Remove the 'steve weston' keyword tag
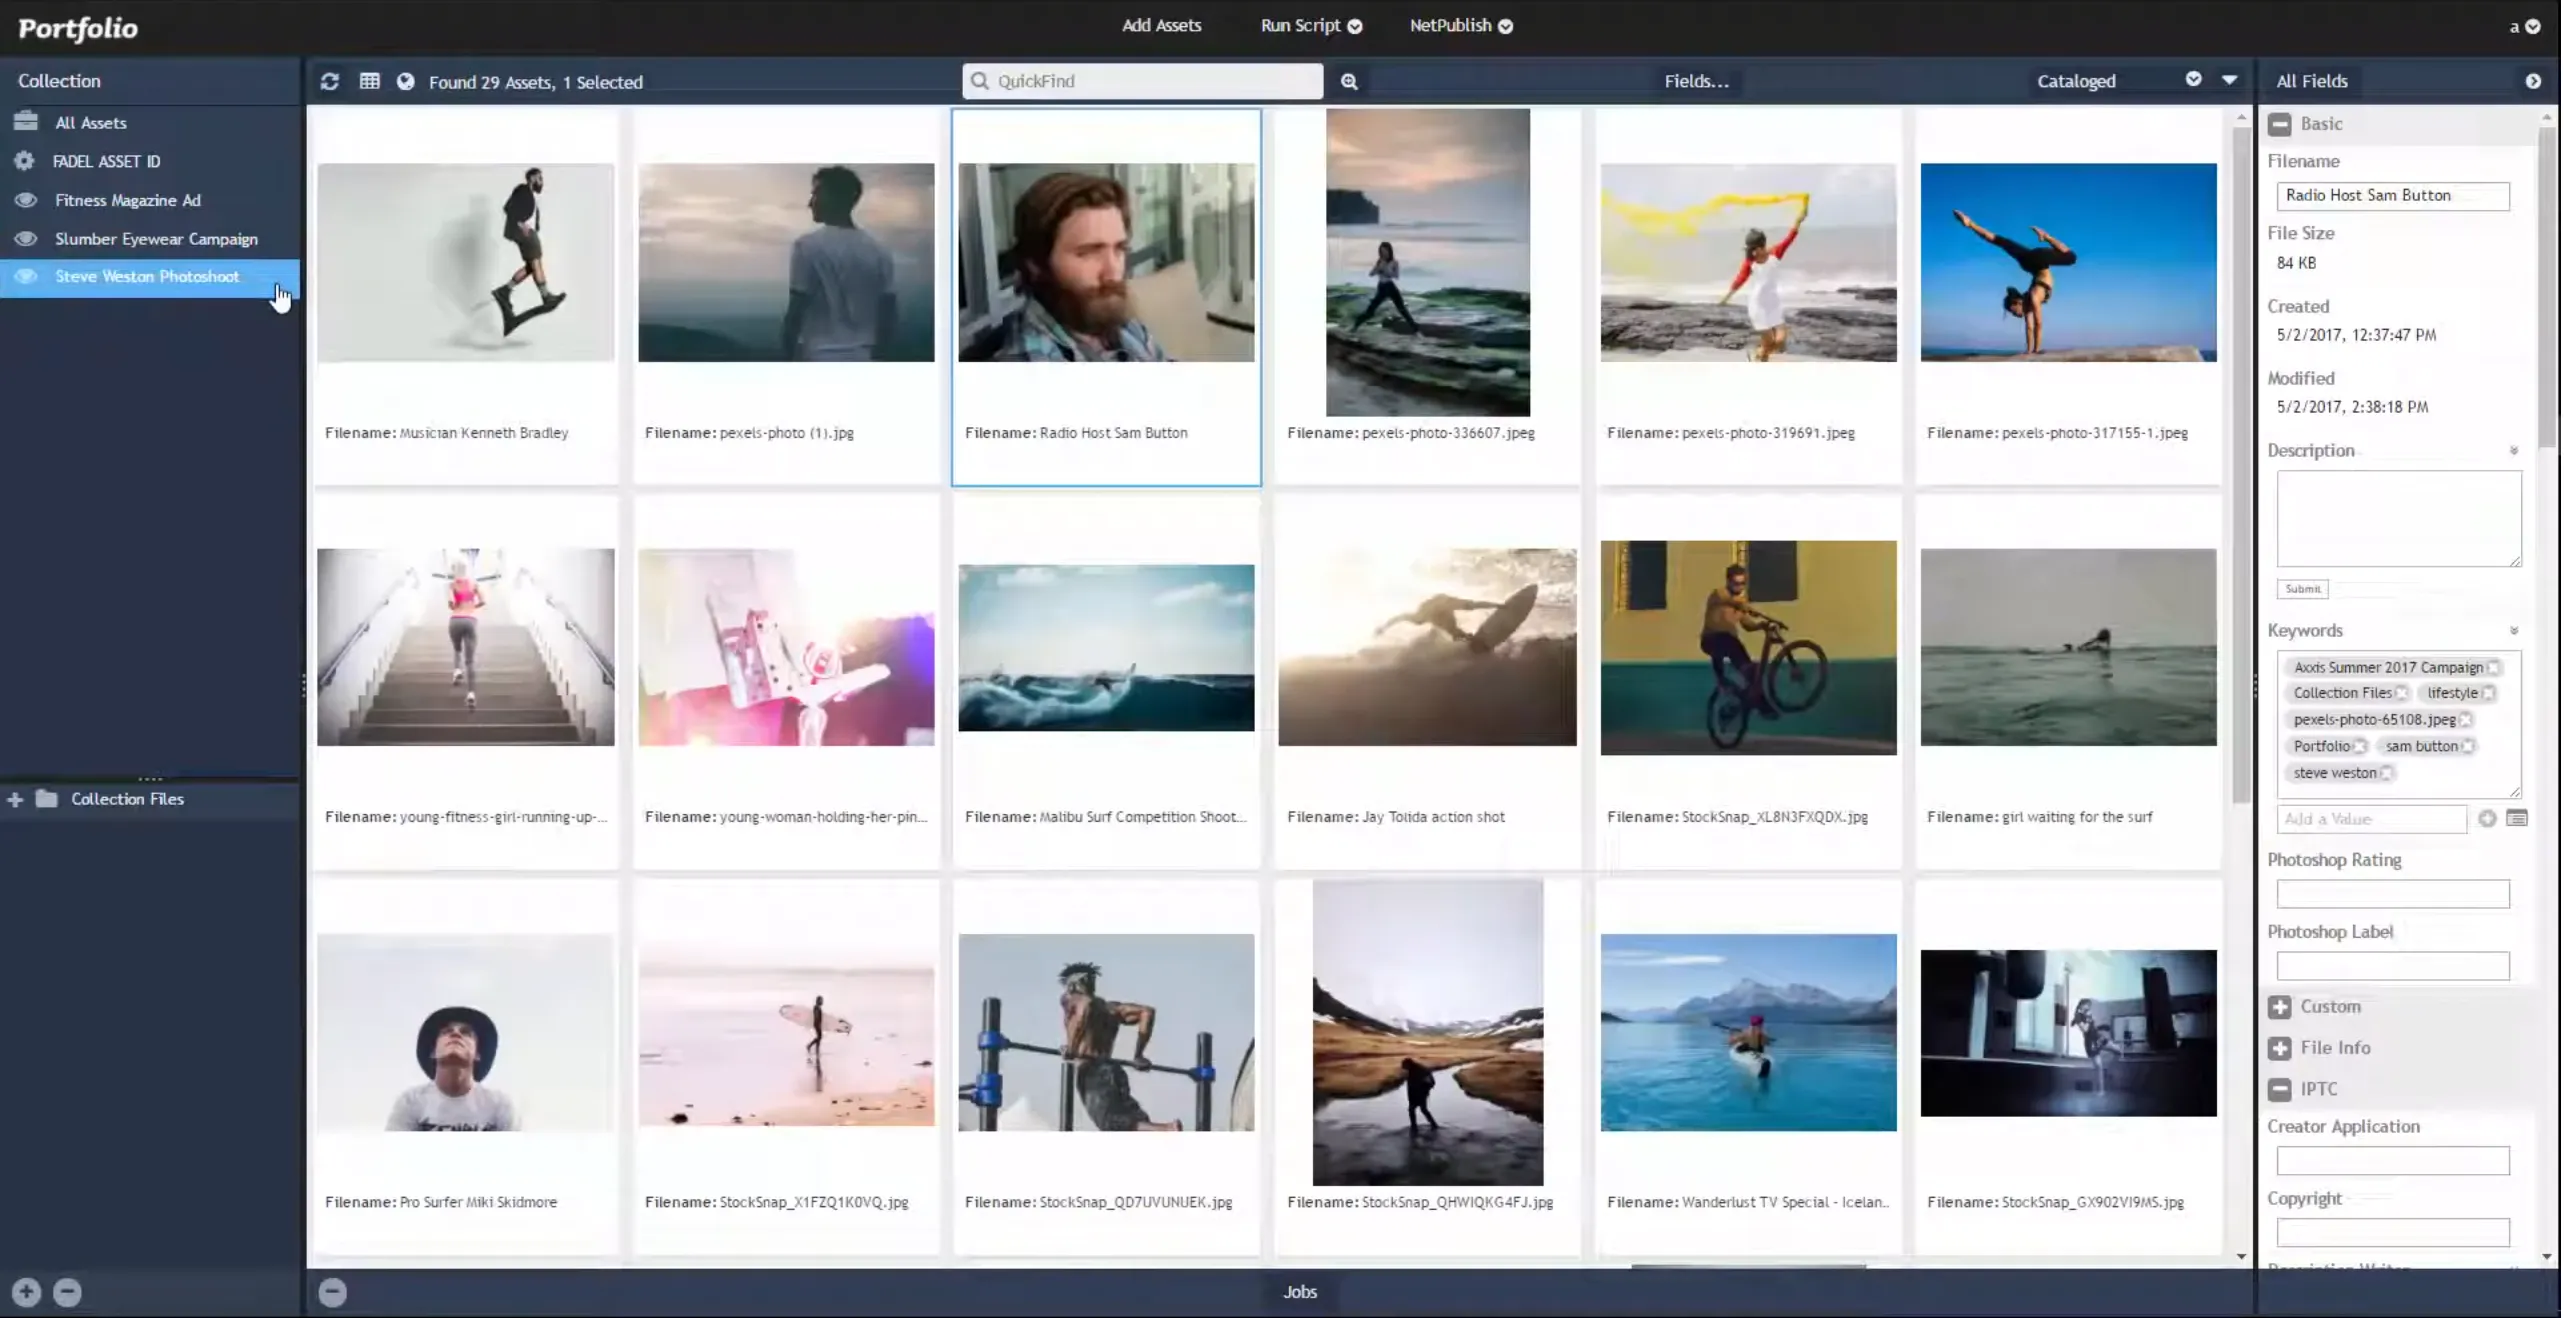Image resolution: width=2564 pixels, height=1318 pixels. click(x=2386, y=773)
